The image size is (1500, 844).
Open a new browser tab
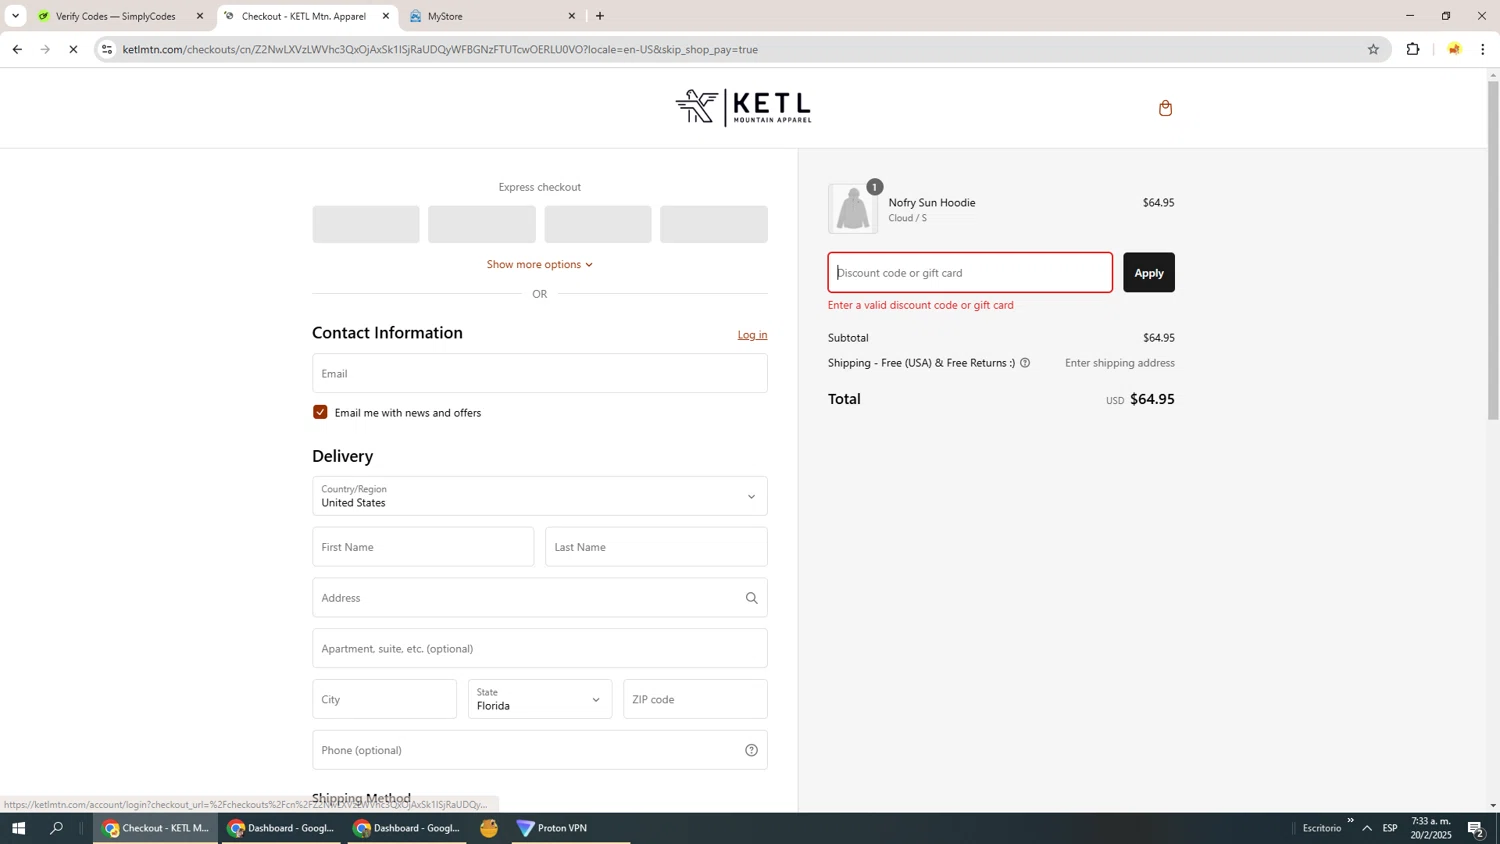click(600, 16)
